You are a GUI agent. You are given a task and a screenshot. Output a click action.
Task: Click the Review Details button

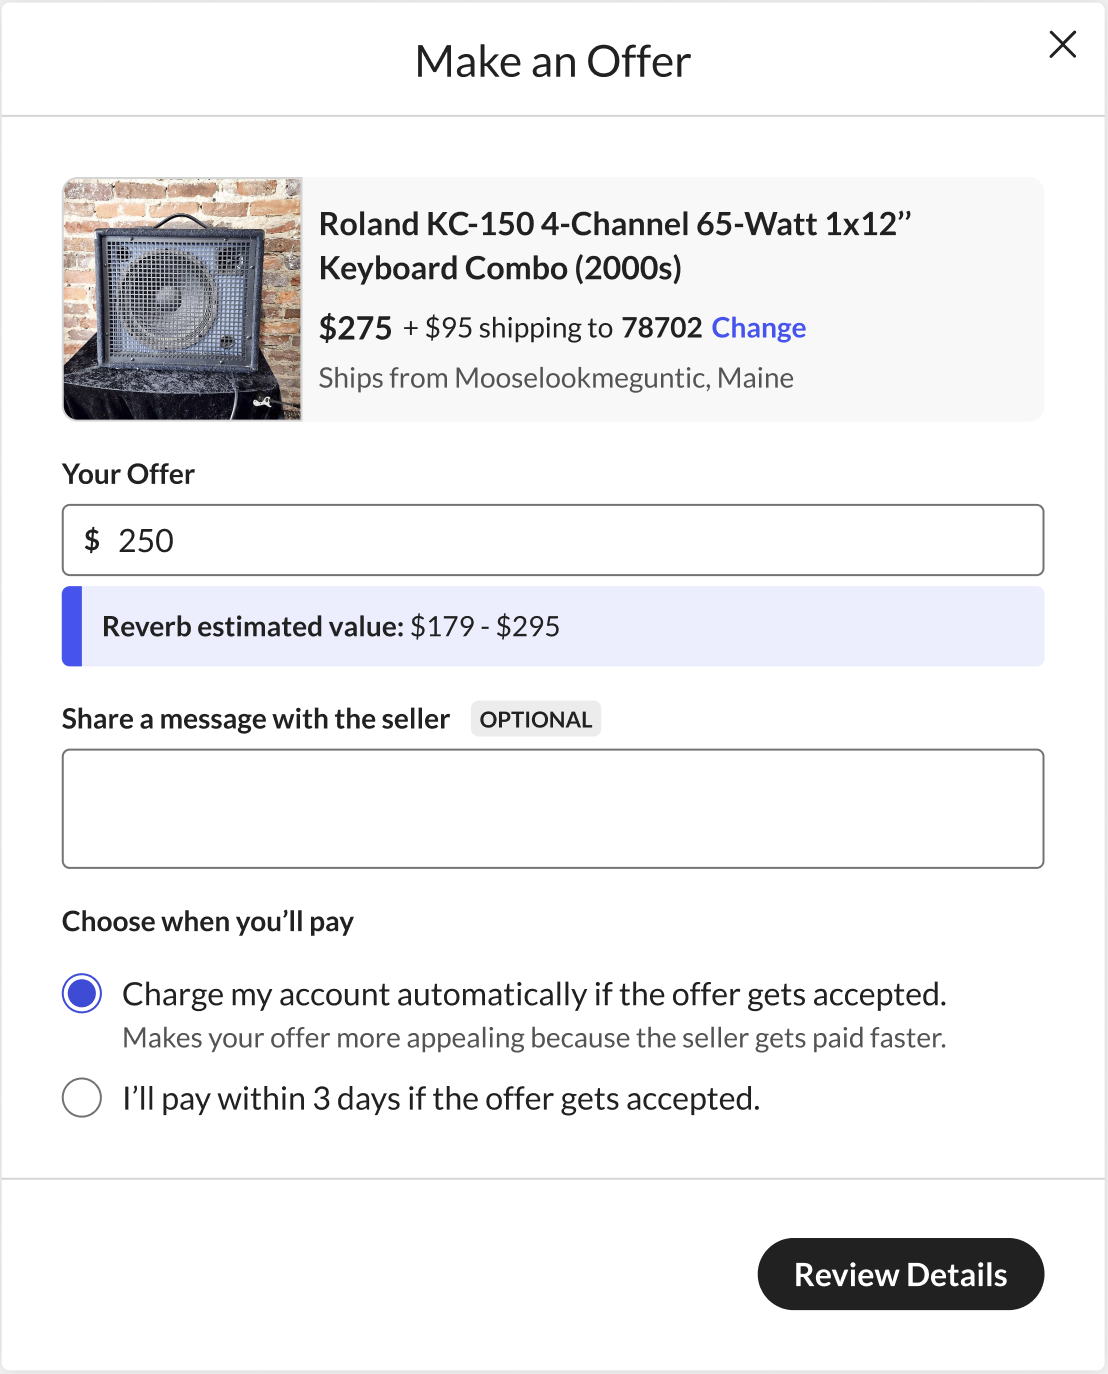pos(899,1274)
